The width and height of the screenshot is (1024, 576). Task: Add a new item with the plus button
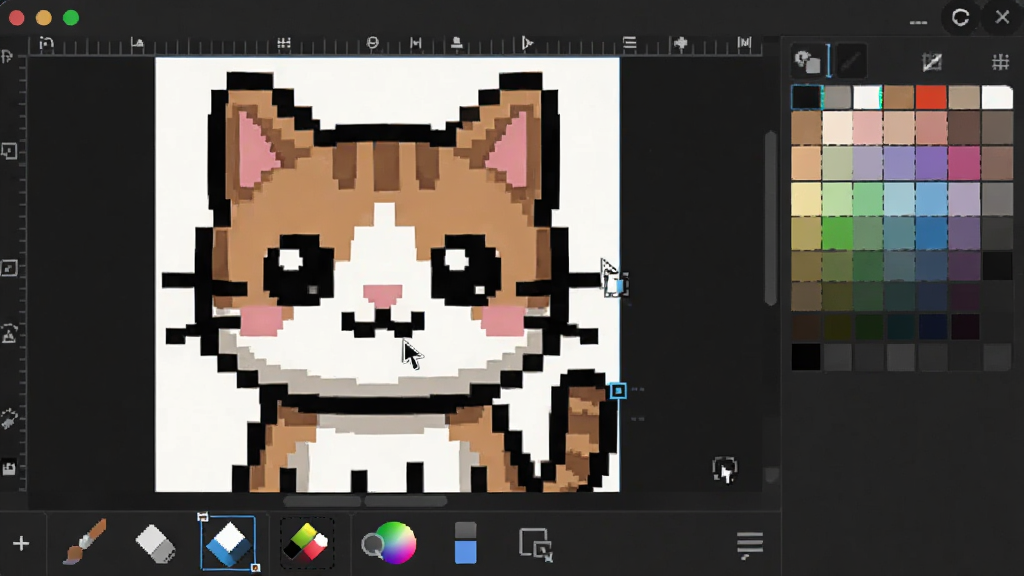pyautogui.click(x=21, y=543)
